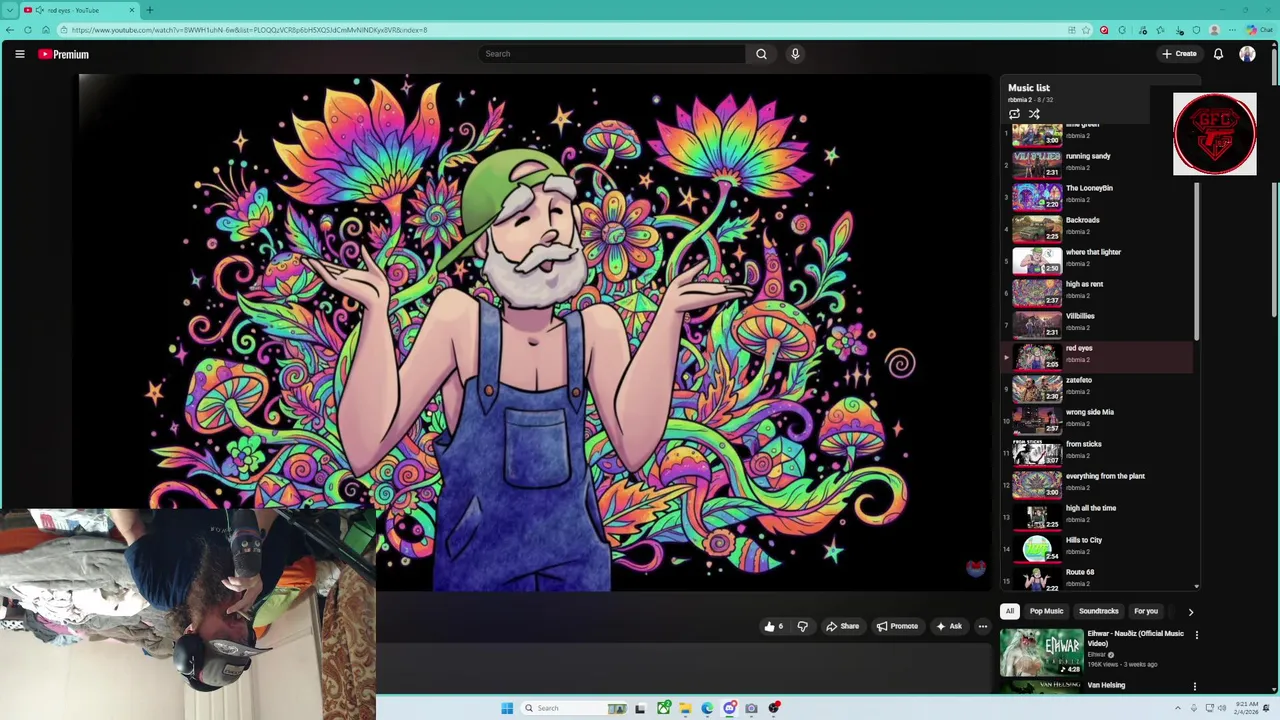Open the notifications bell
Image resolution: width=1280 pixels, height=720 pixels.
[1218, 54]
